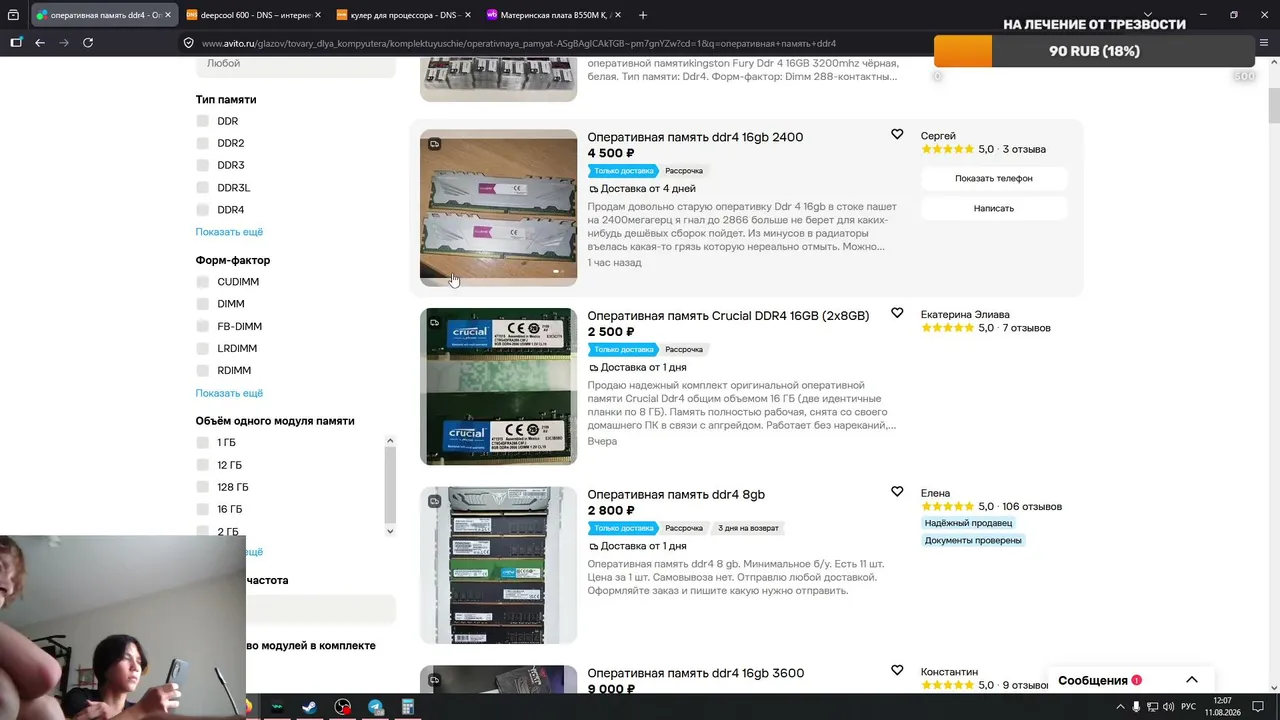Go forward in browser history
Screen dimensions: 1280x720
pyautogui.click(x=64, y=43)
